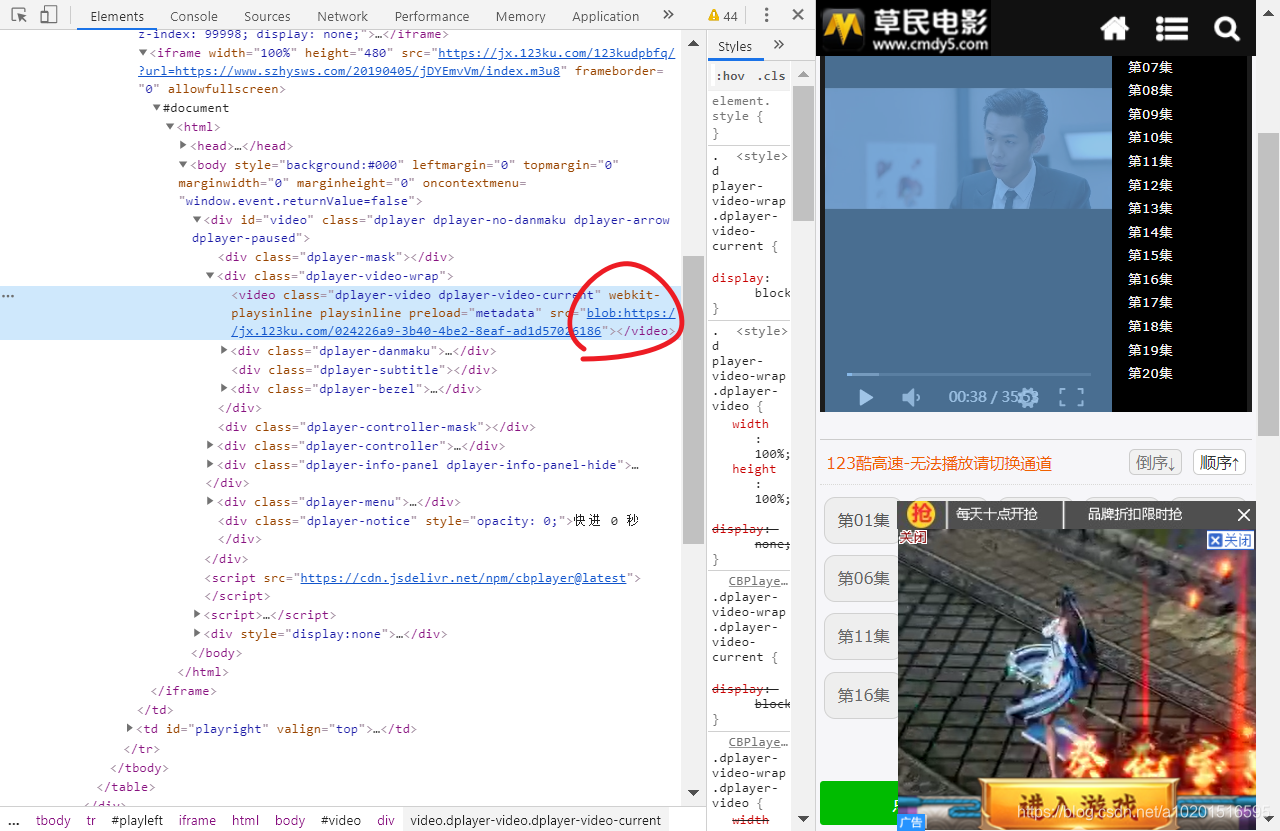Close the DevTools panel
Image resolution: width=1280 pixels, height=831 pixels.
798,15
